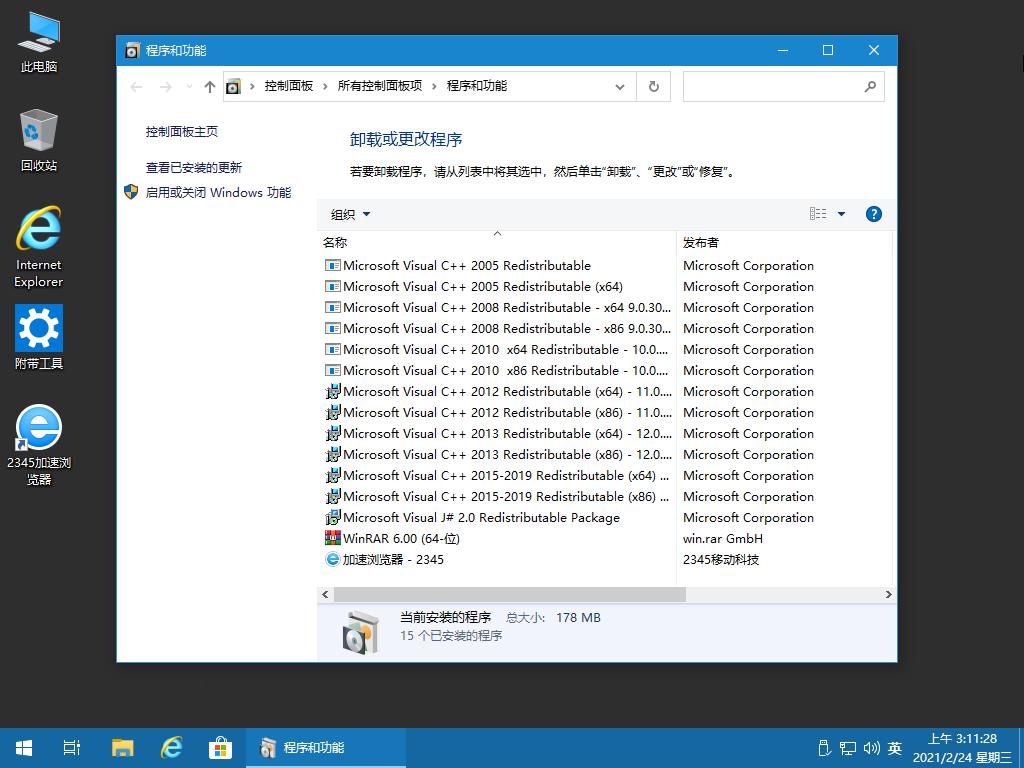This screenshot has width=1024, height=768.
Task: Select Microsoft Visual C++ 2005 Redistributable (x64)
Action: tap(483, 286)
